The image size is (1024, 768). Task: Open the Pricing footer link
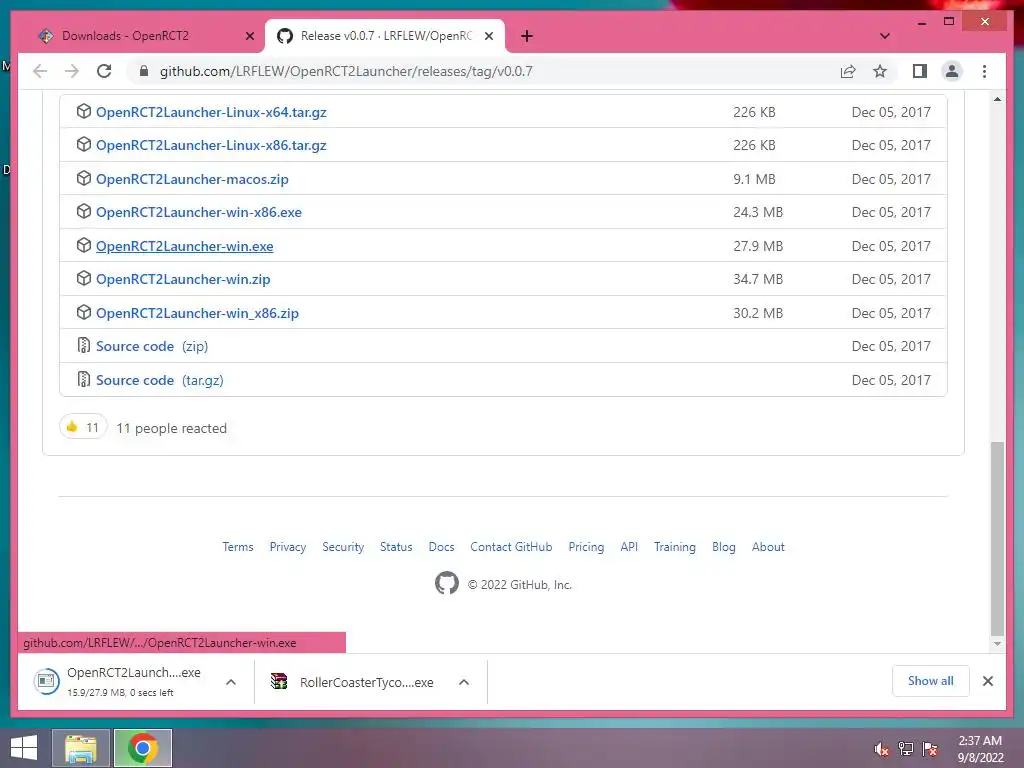click(x=586, y=547)
